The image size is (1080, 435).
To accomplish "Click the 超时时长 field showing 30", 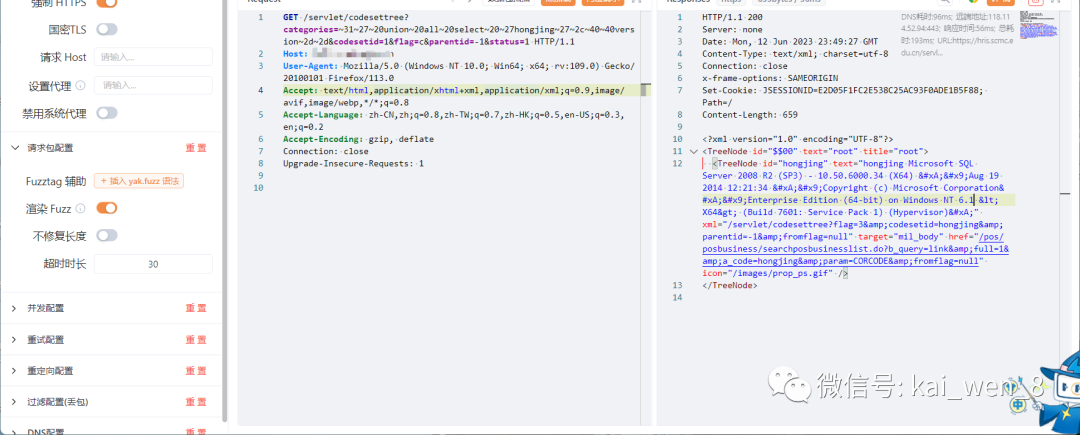I will [153, 264].
